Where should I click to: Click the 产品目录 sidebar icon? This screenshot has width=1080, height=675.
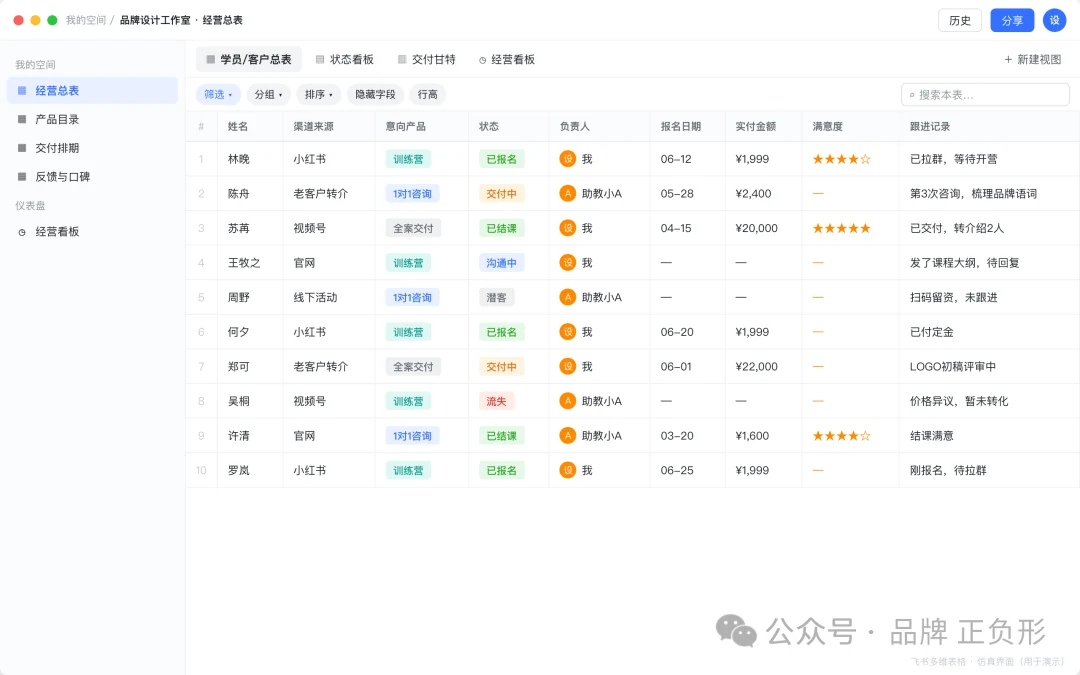[x=22, y=119]
